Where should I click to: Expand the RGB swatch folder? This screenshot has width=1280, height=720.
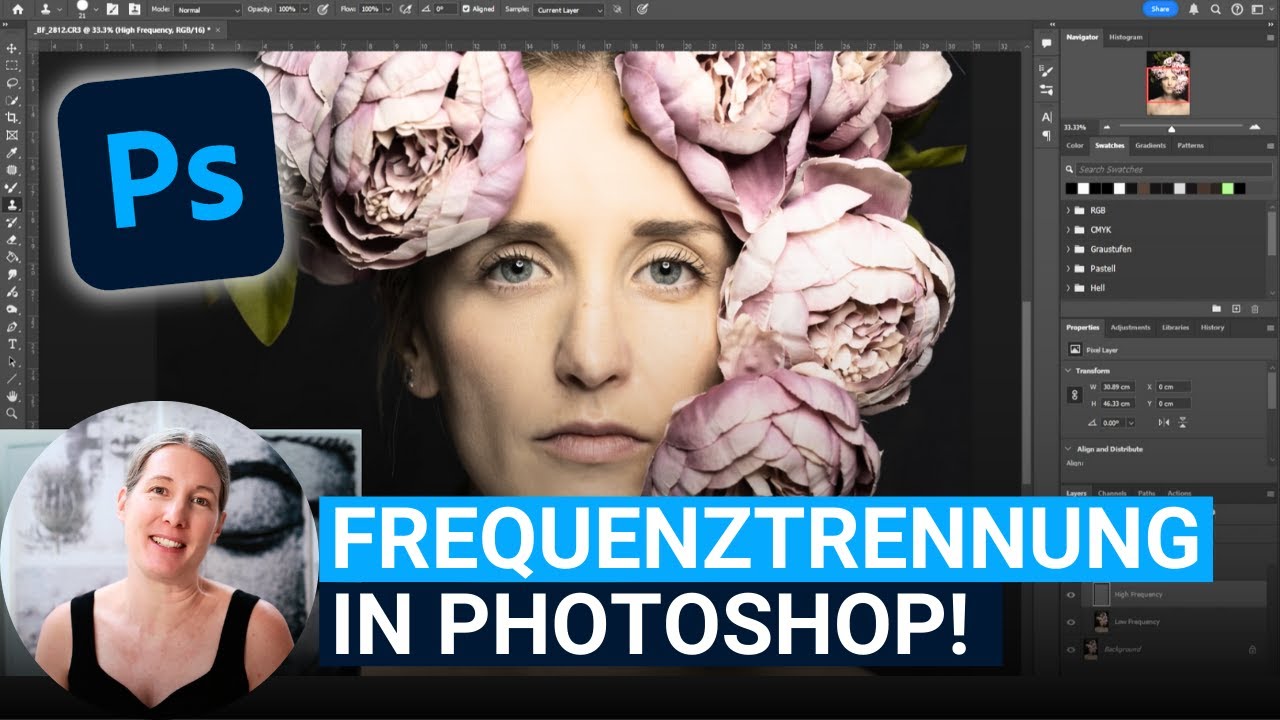click(1069, 211)
